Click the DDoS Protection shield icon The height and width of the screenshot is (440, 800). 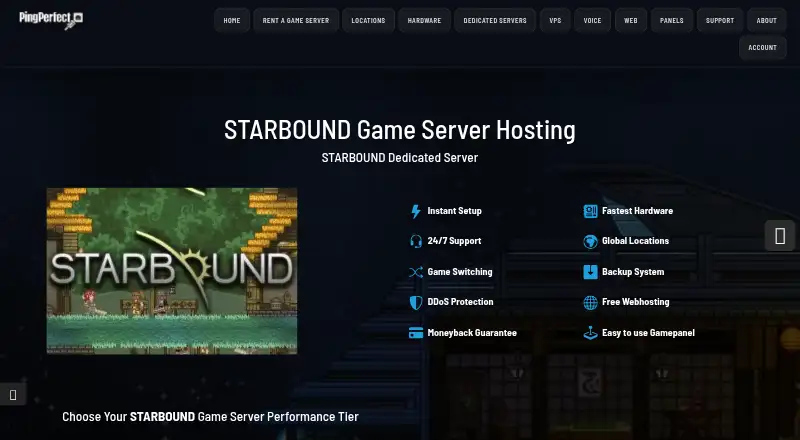pos(416,303)
